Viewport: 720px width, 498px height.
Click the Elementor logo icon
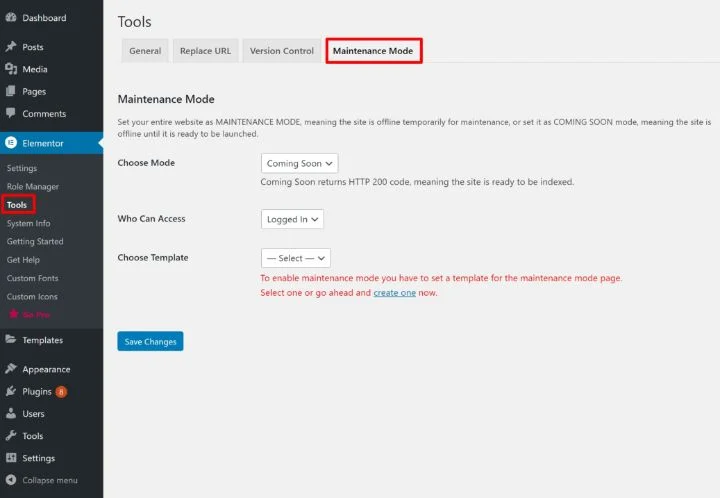pyautogui.click(x=11, y=143)
